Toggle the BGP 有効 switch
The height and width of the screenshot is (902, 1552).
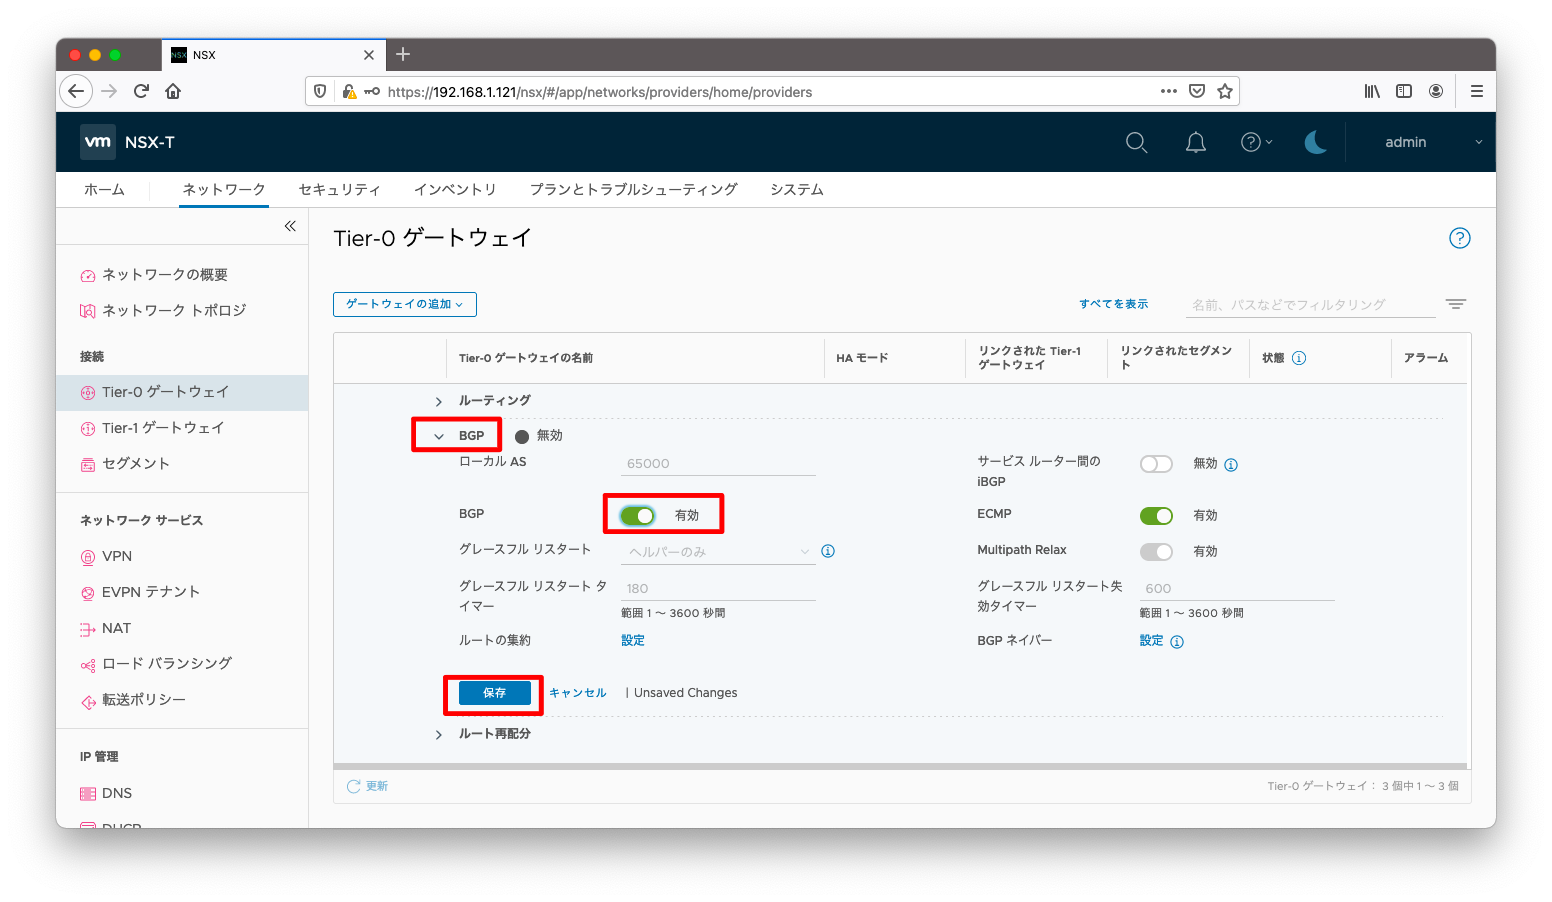tap(637, 515)
